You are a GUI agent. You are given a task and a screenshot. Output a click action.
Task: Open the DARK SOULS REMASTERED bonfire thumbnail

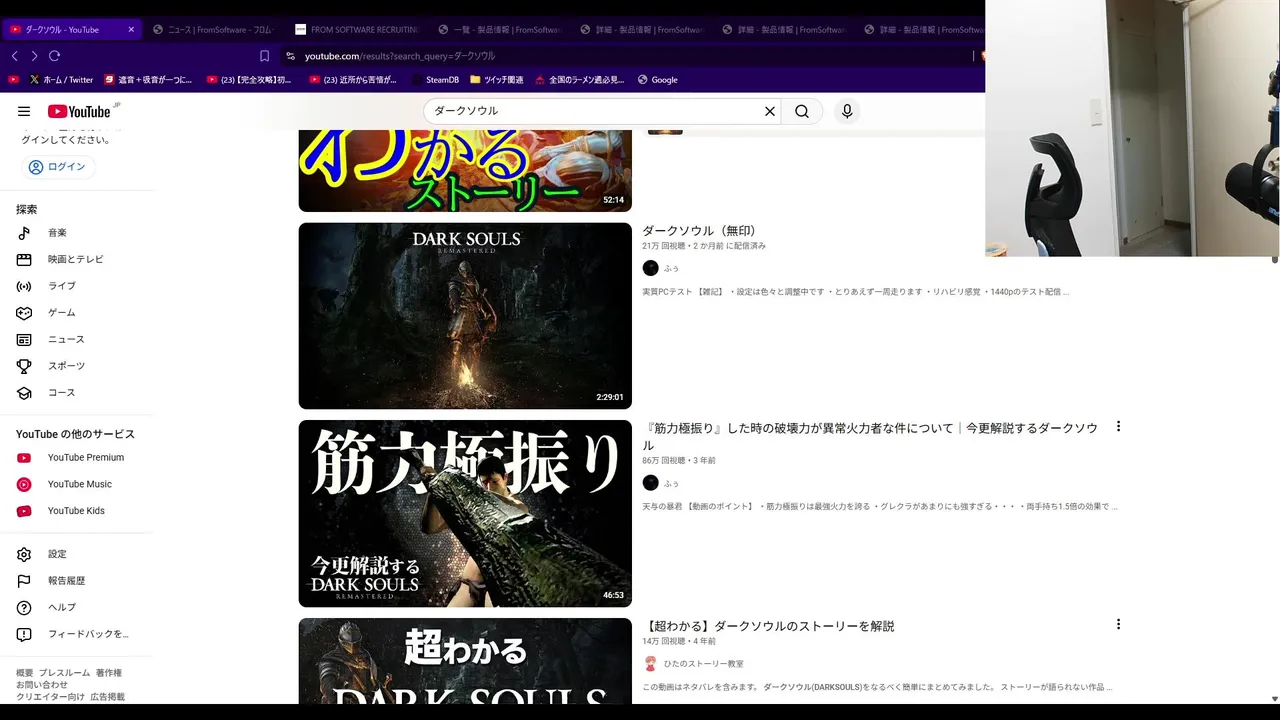[465, 316]
